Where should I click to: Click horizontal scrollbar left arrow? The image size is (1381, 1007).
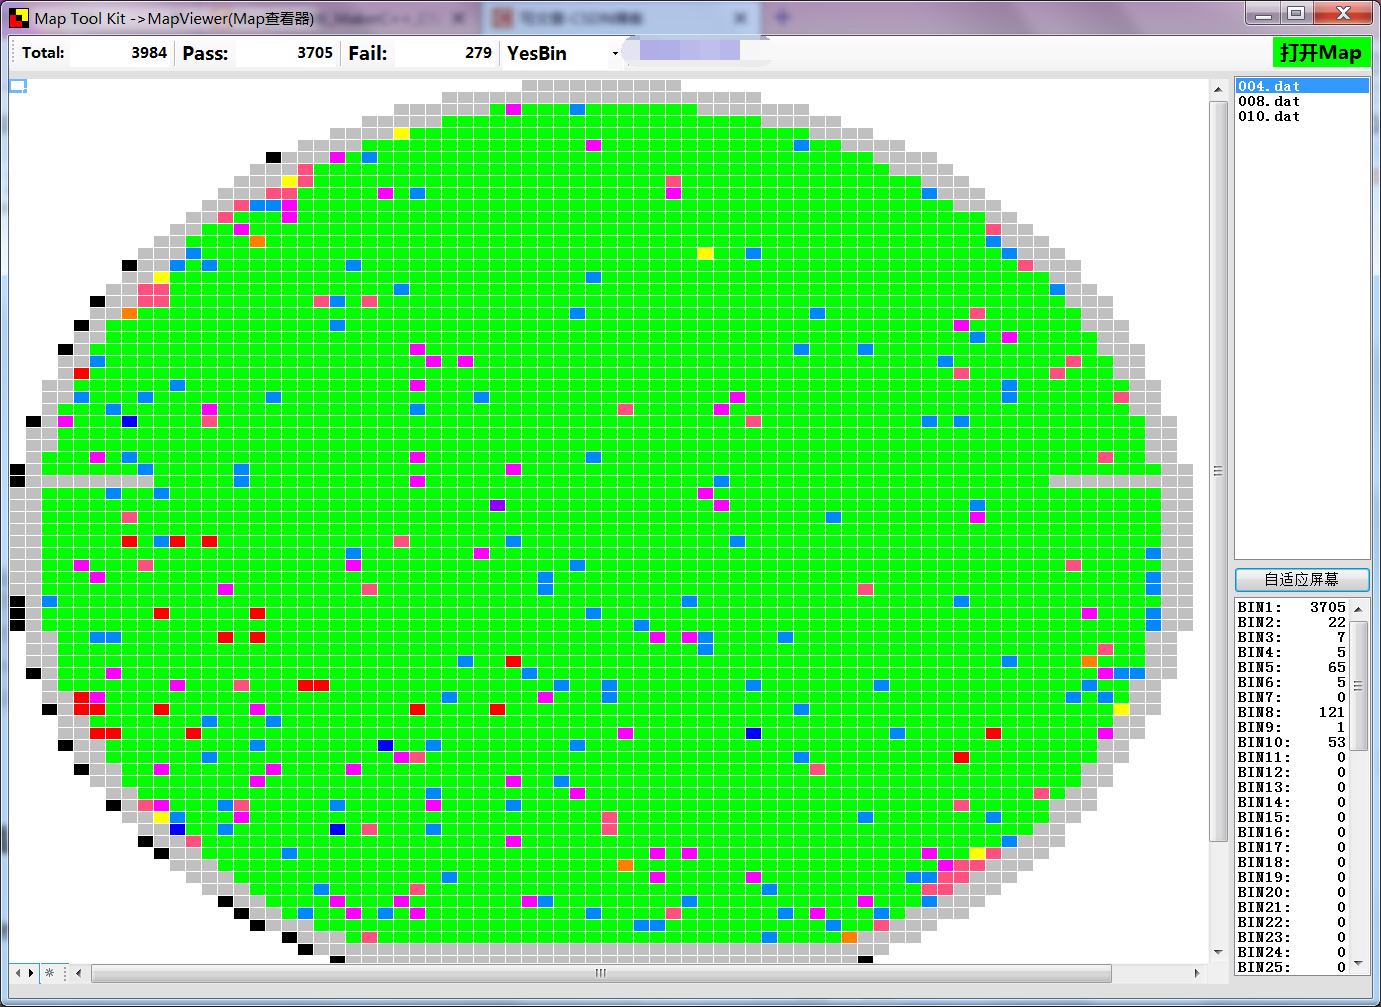click(79, 972)
